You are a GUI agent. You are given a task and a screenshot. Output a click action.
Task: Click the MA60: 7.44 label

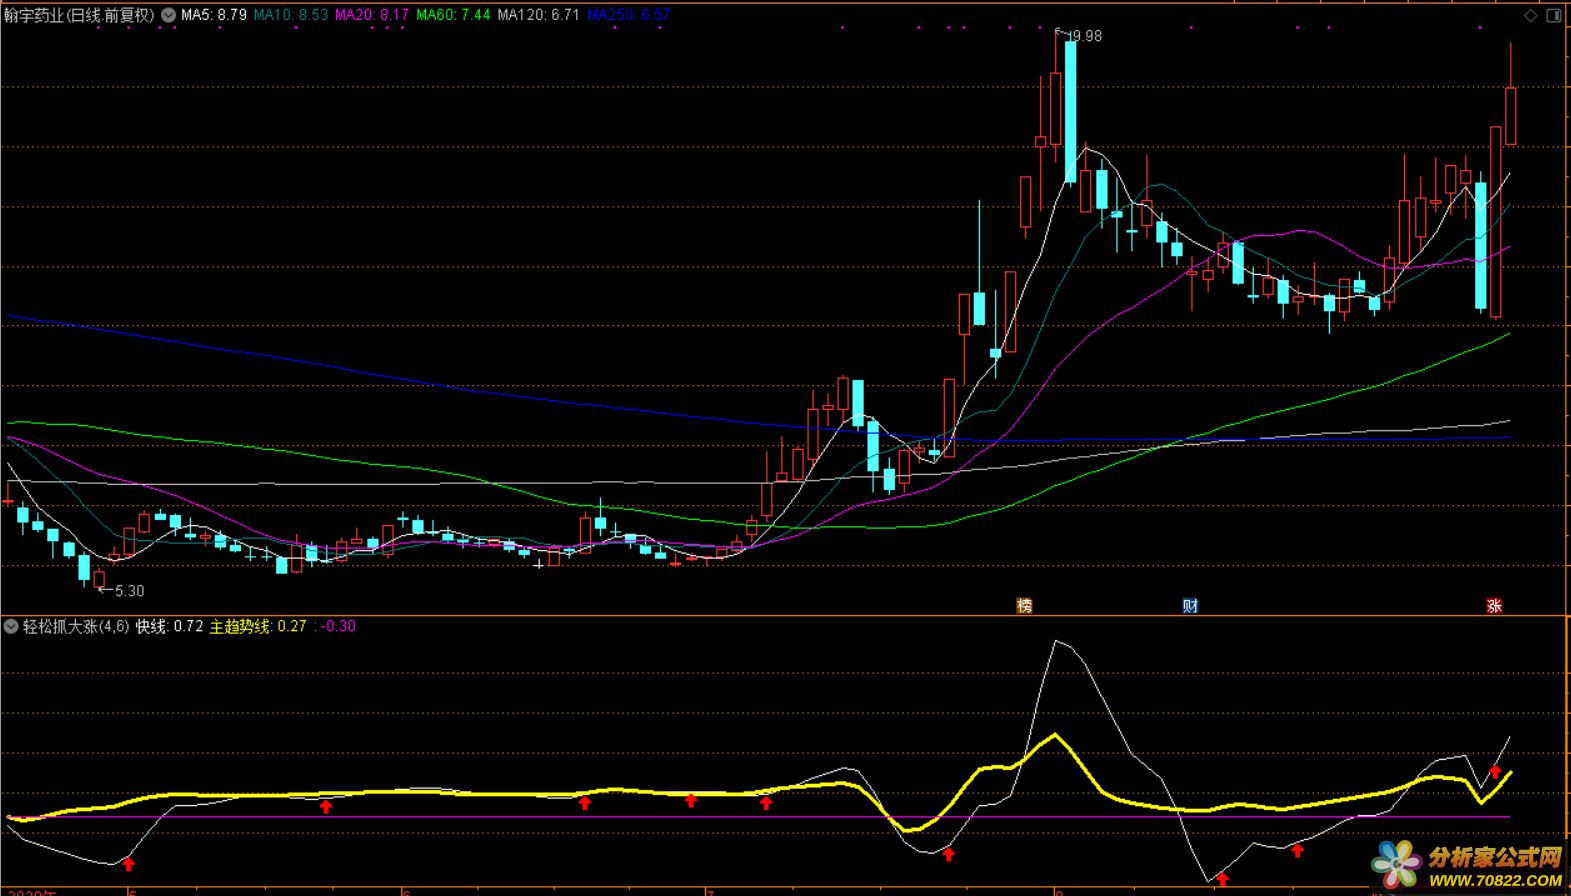tap(453, 15)
